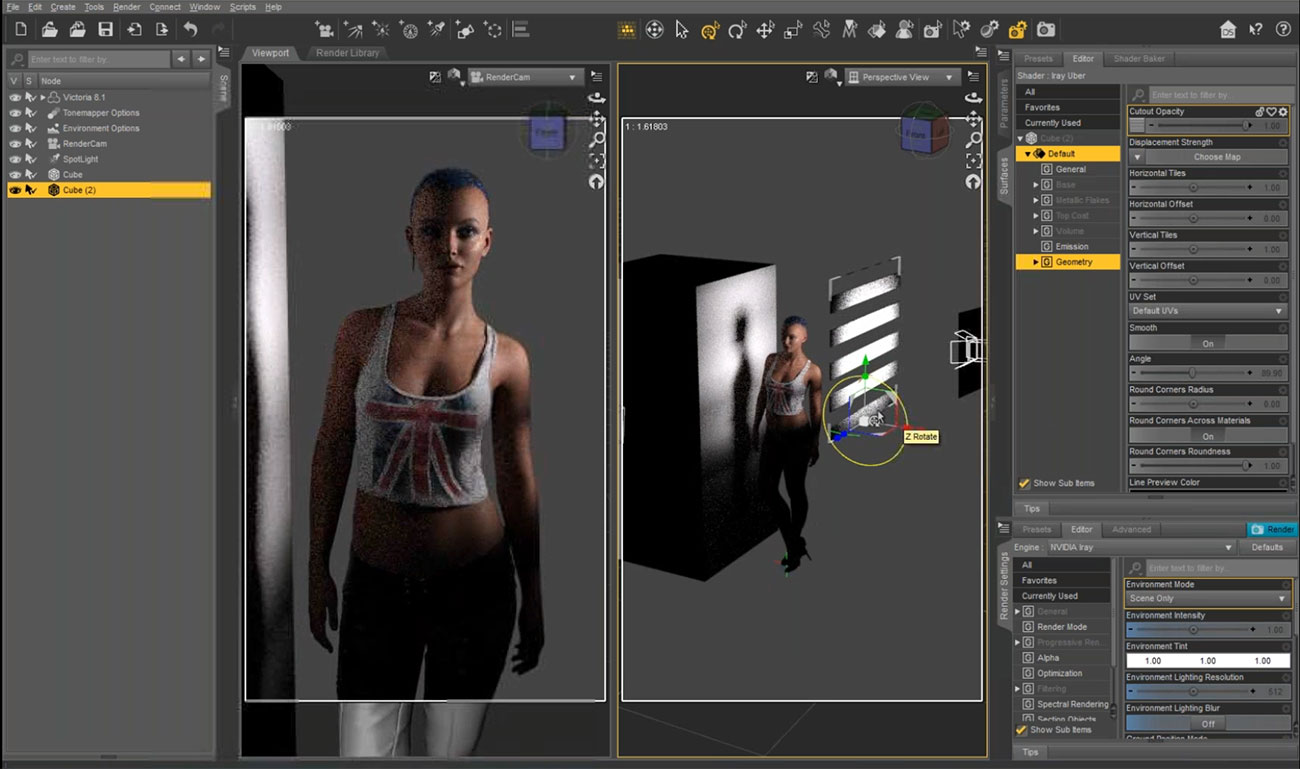Collapse the Default surface group

click(x=1027, y=154)
